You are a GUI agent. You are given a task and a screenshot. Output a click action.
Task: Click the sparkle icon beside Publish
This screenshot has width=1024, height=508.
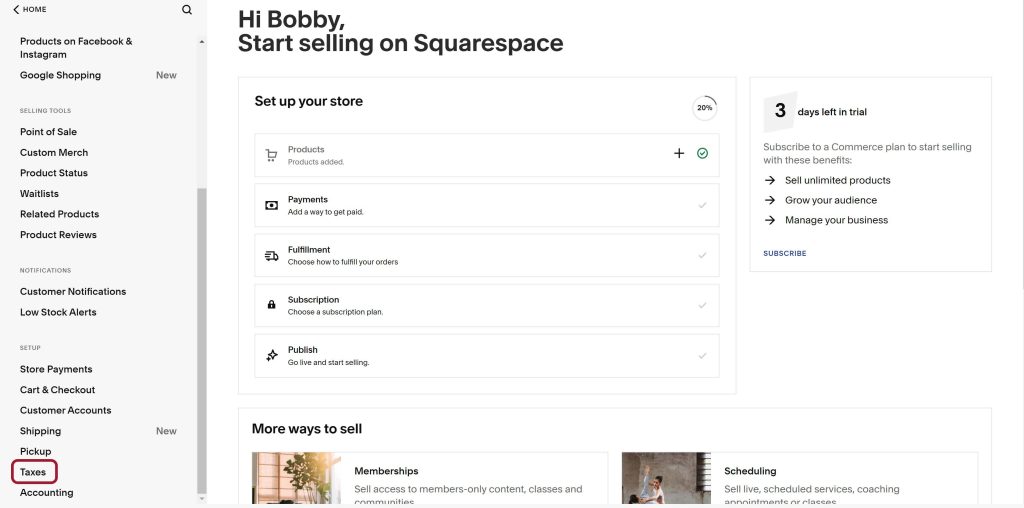(272, 356)
